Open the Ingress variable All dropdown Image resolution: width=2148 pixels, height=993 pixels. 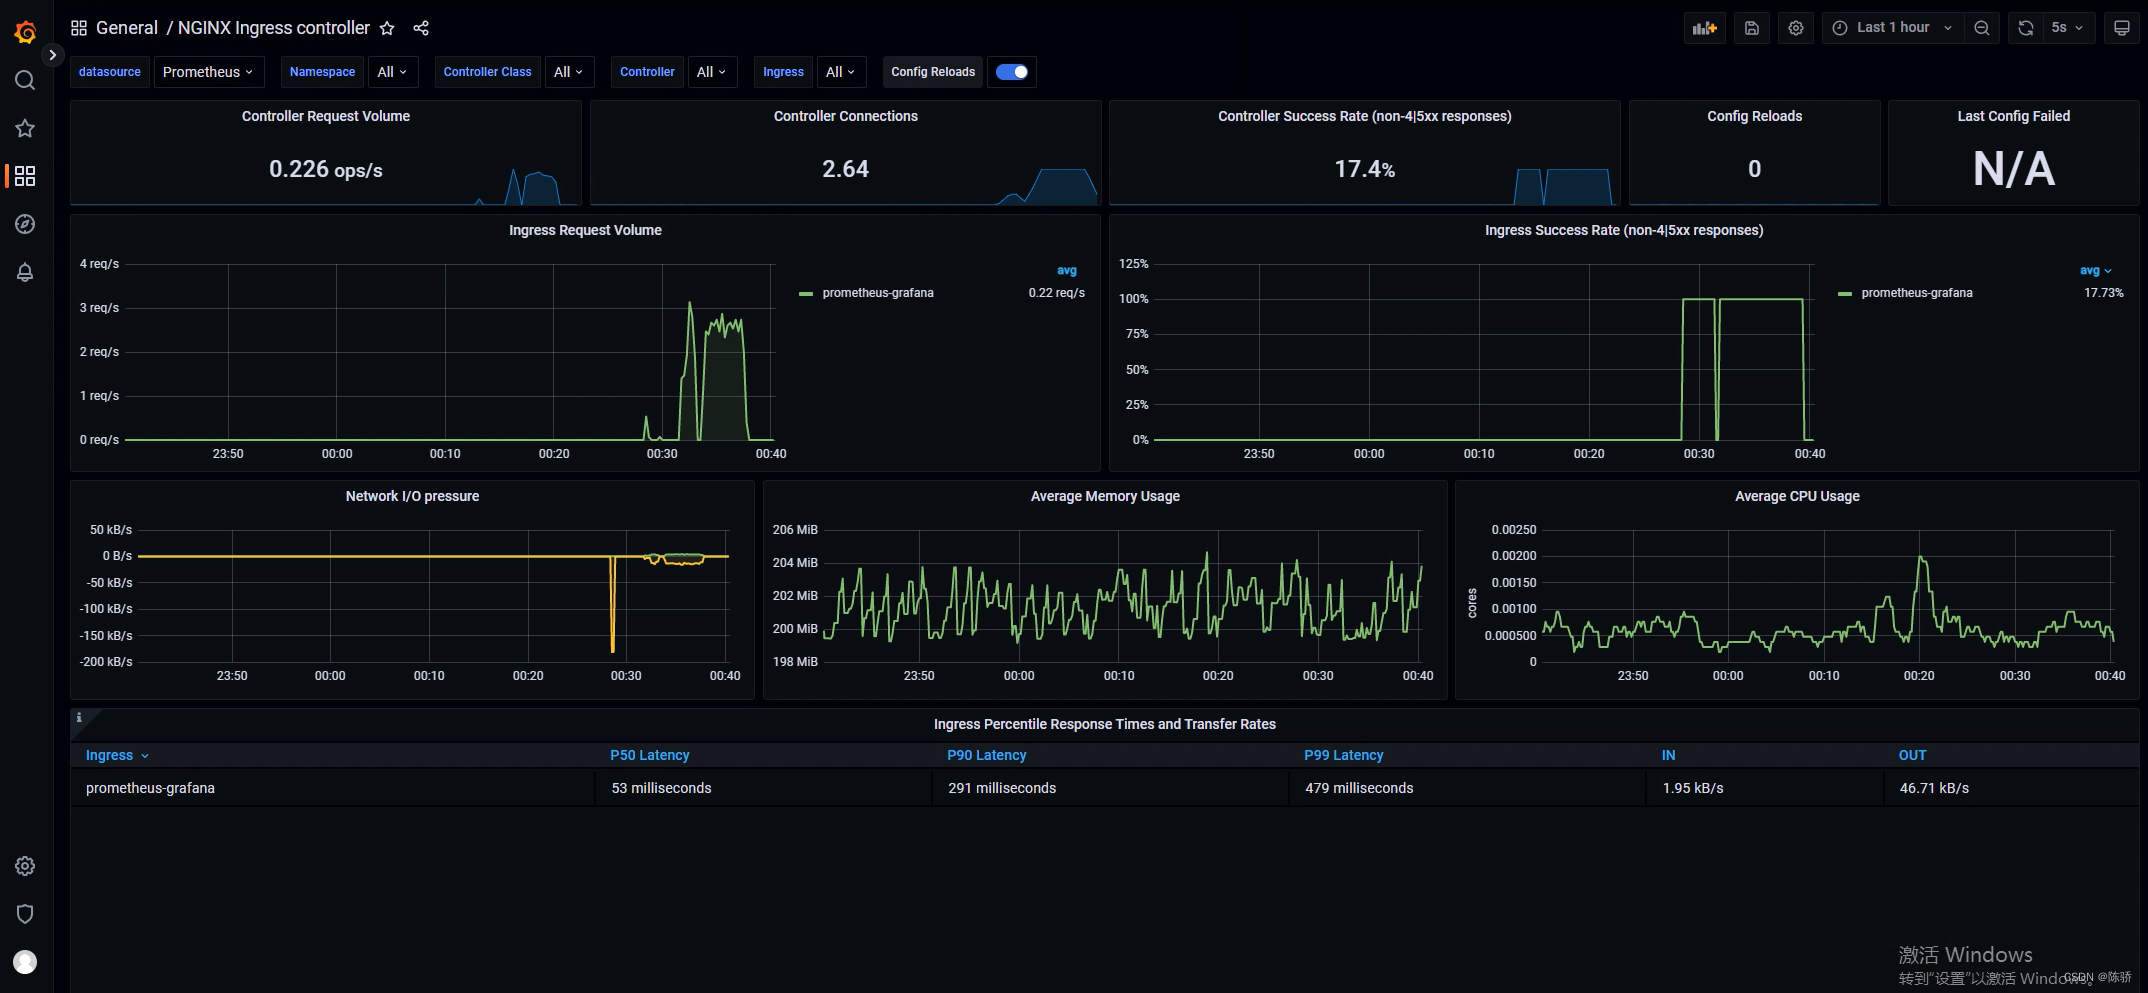[x=841, y=72]
